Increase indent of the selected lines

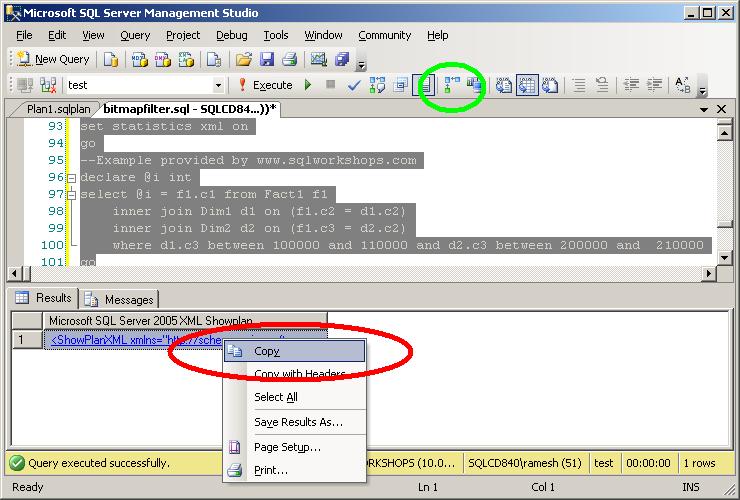(x=654, y=85)
